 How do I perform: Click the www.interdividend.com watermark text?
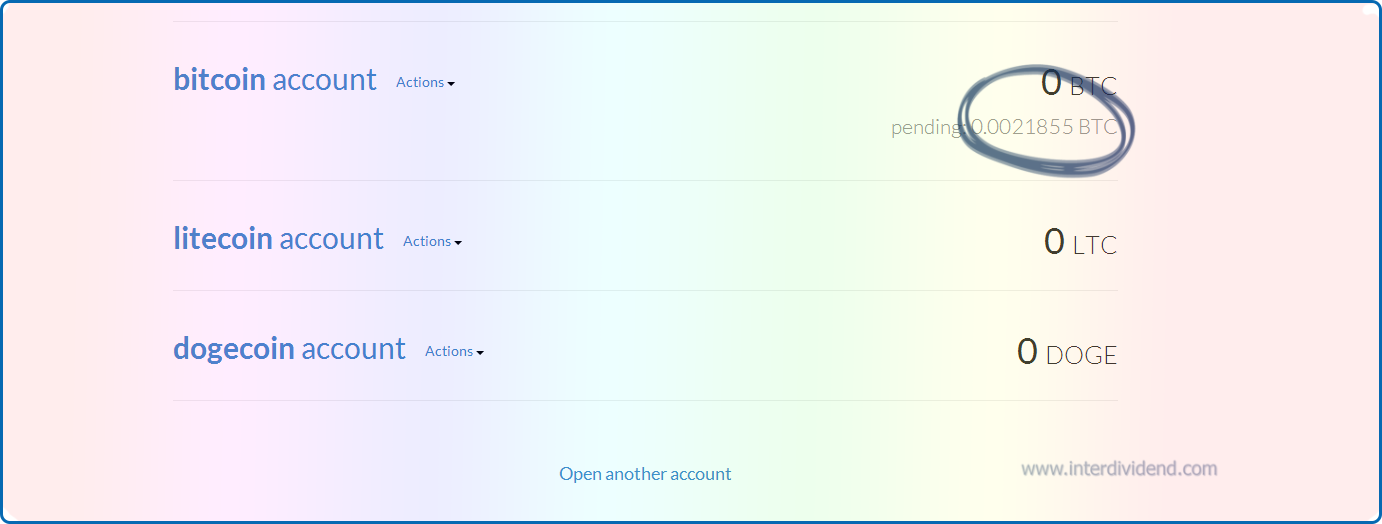point(1119,468)
